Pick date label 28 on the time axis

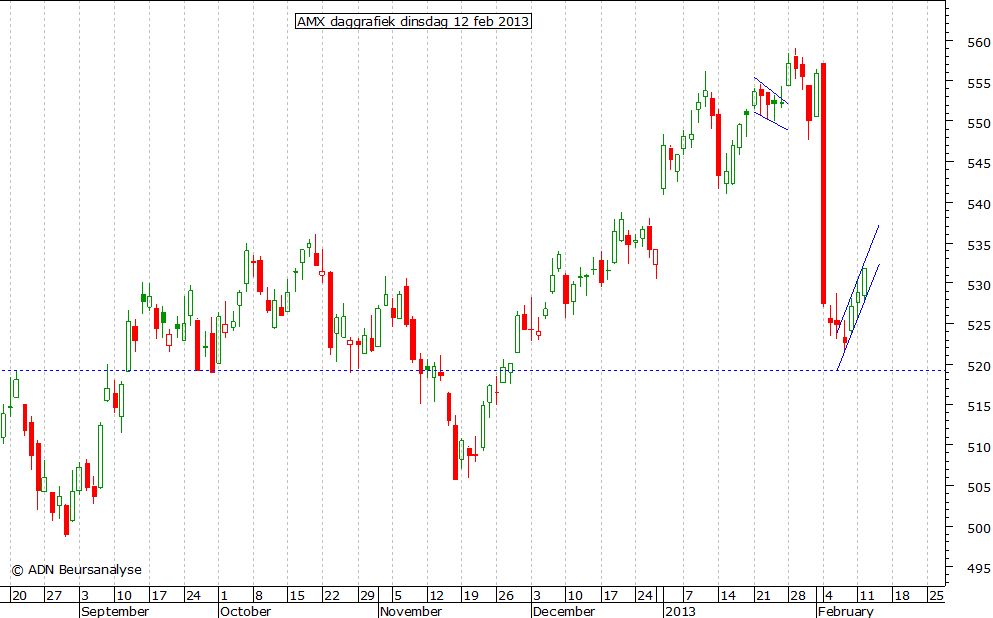798,595
